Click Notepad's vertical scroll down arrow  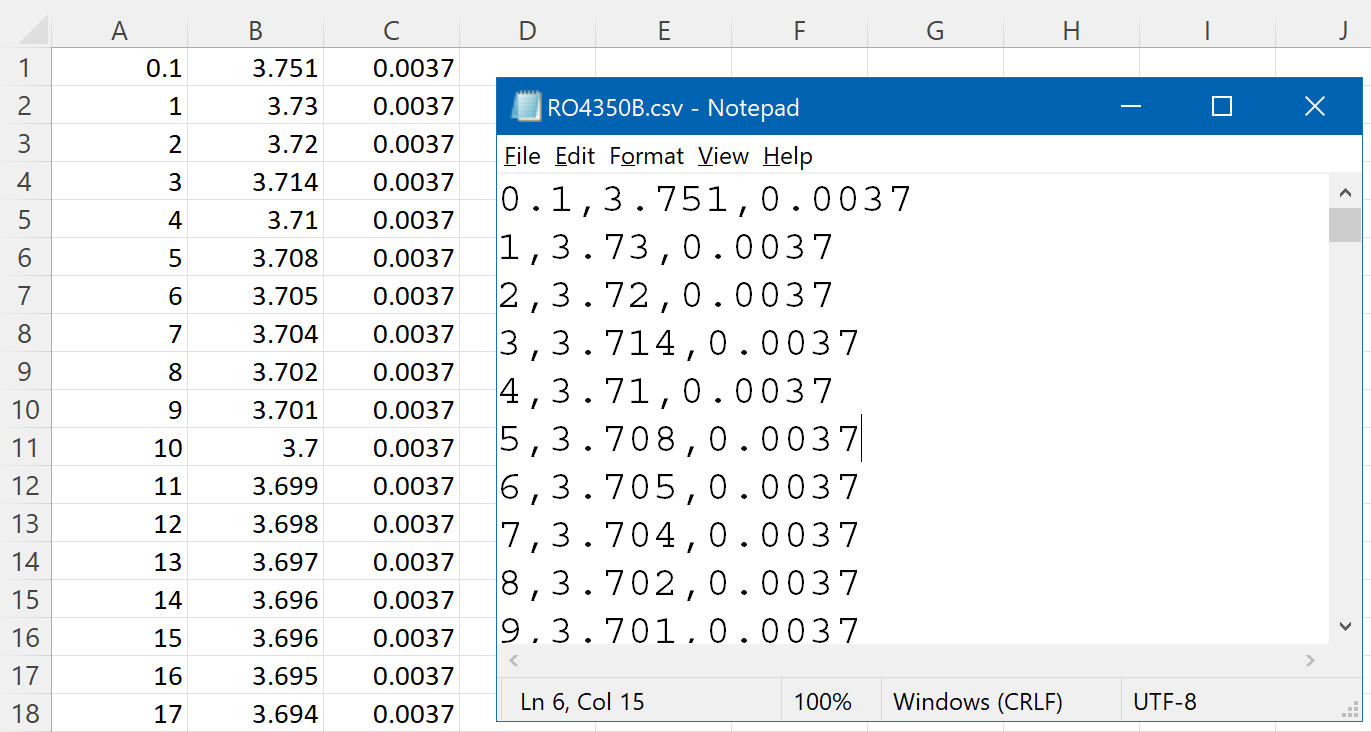[x=1345, y=626]
